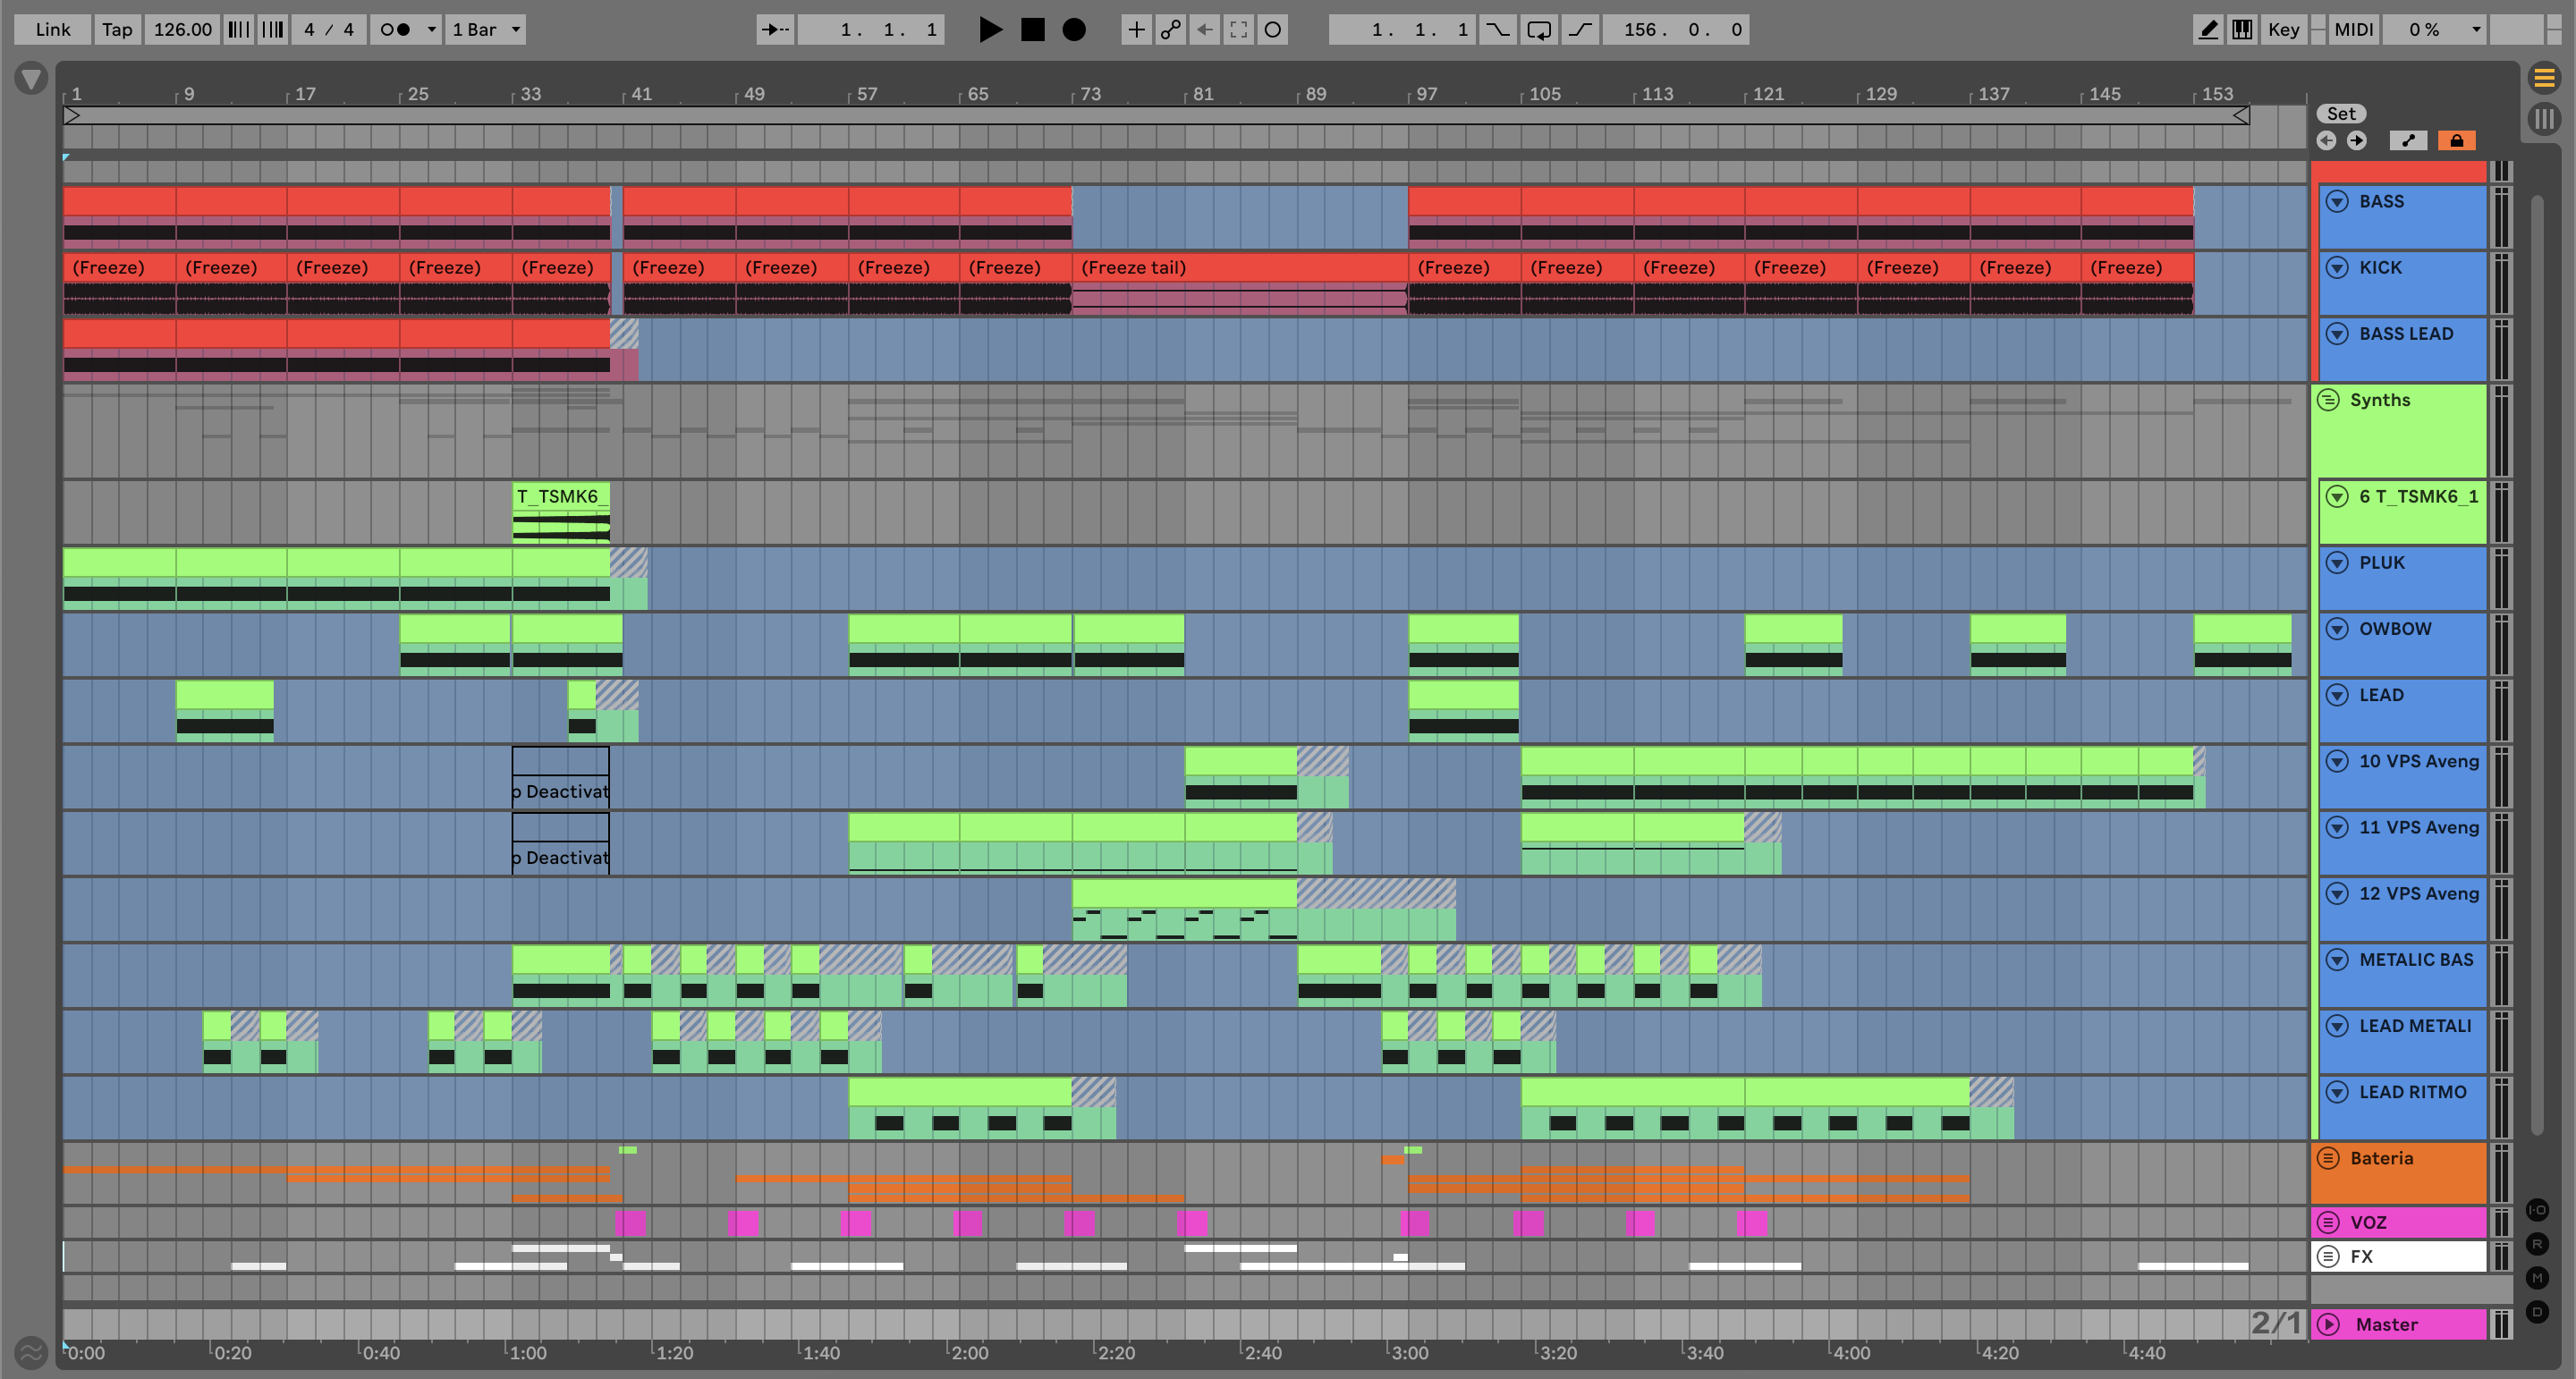Image resolution: width=2576 pixels, height=1379 pixels.
Task: Enable the Punch-In switch
Action: 1497,29
